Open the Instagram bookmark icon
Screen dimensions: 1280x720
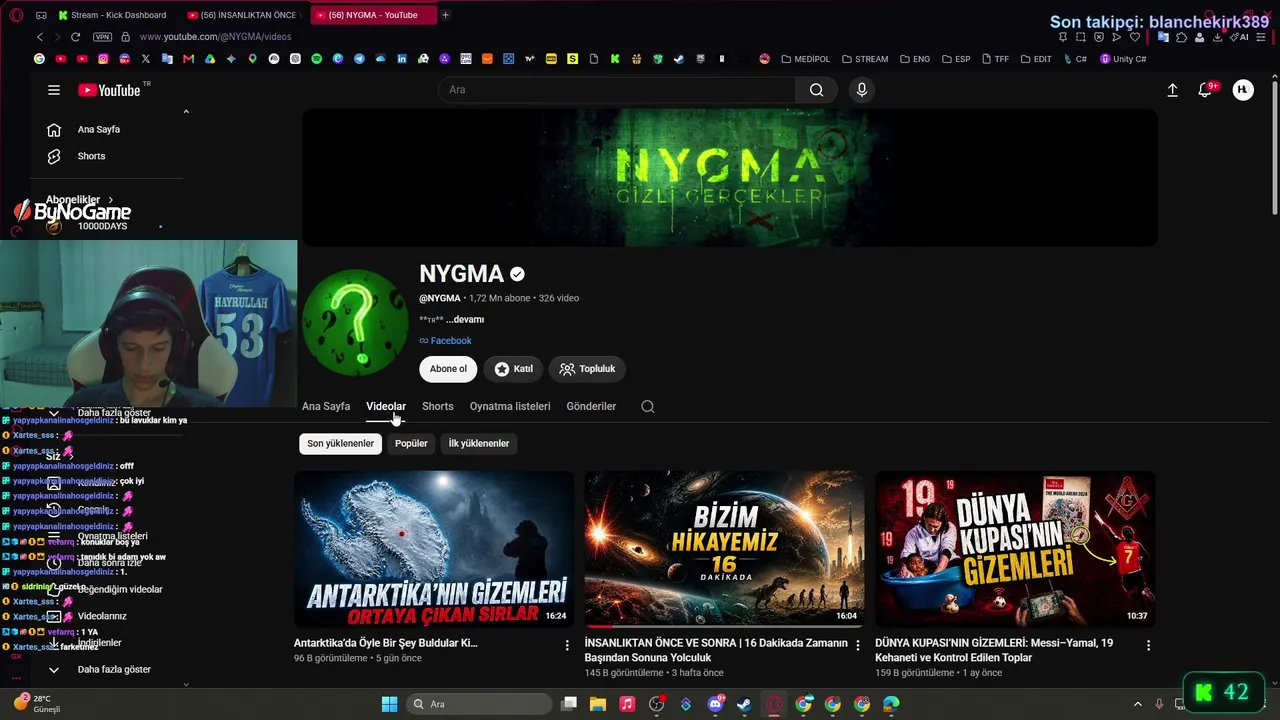[103, 59]
